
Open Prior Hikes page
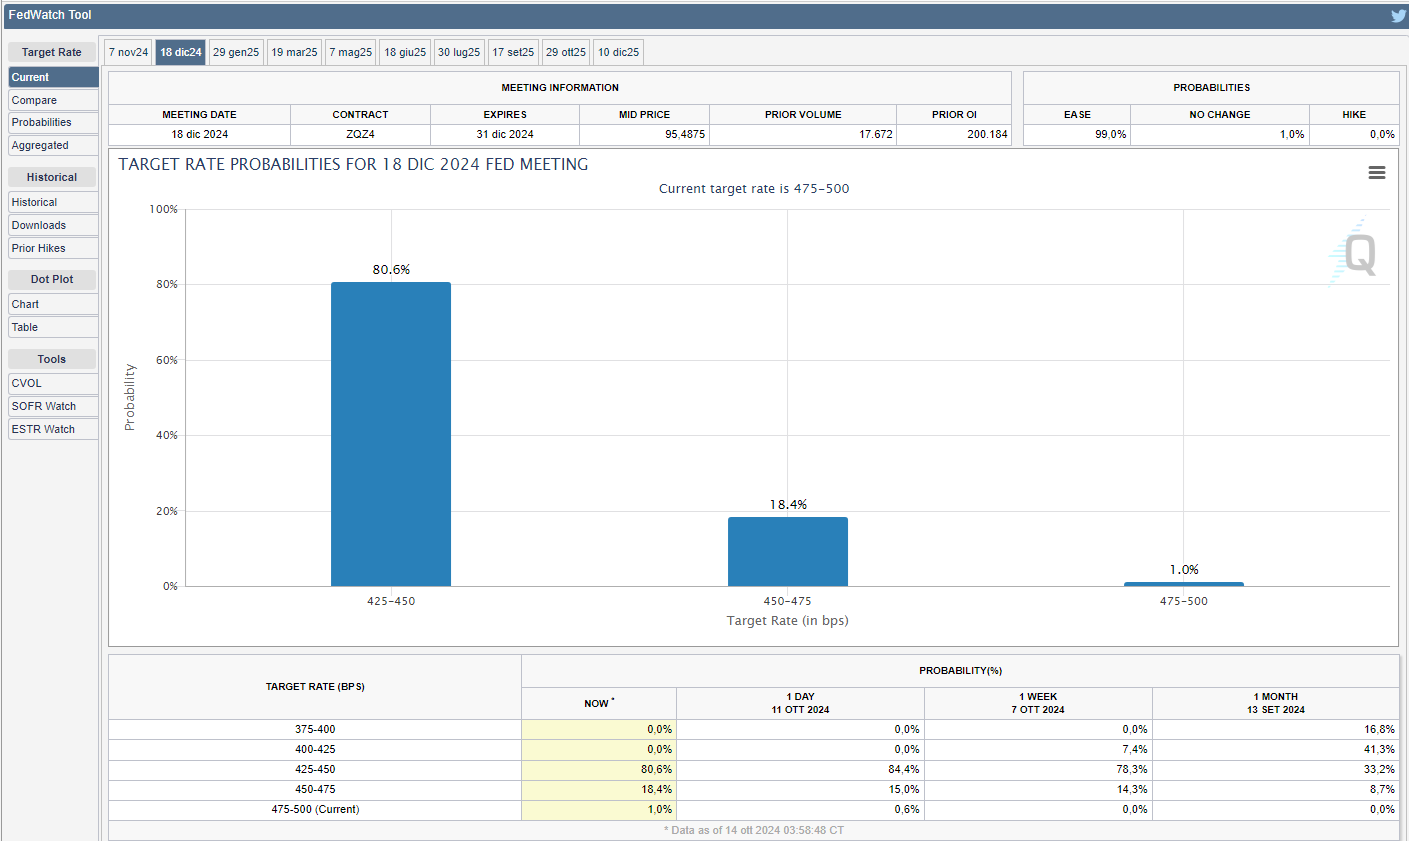(x=53, y=248)
